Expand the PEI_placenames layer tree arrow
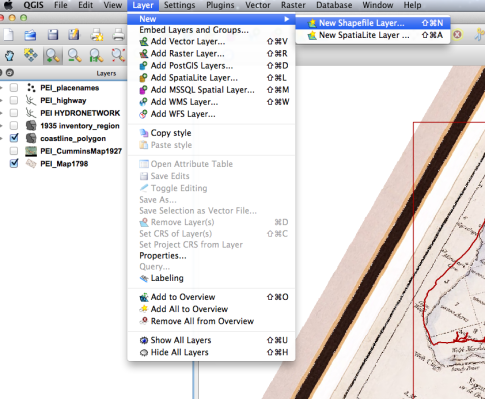This screenshot has width=485, height=399. (1, 88)
